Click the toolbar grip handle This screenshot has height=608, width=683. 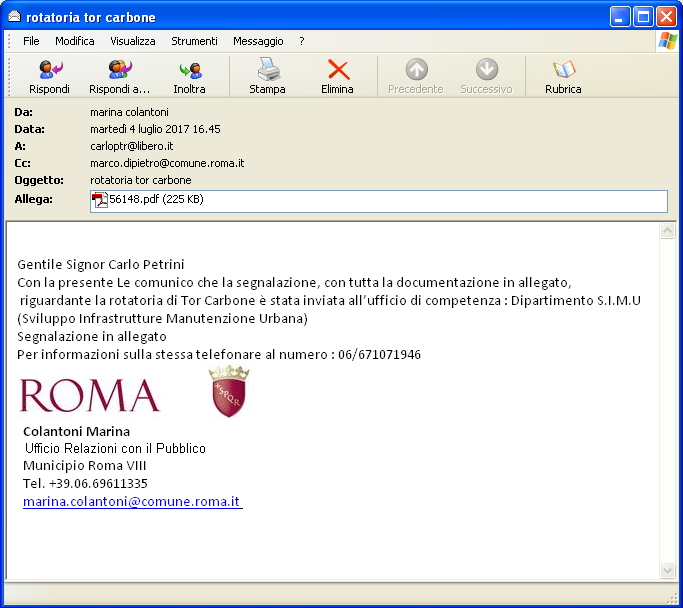point(8,76)
